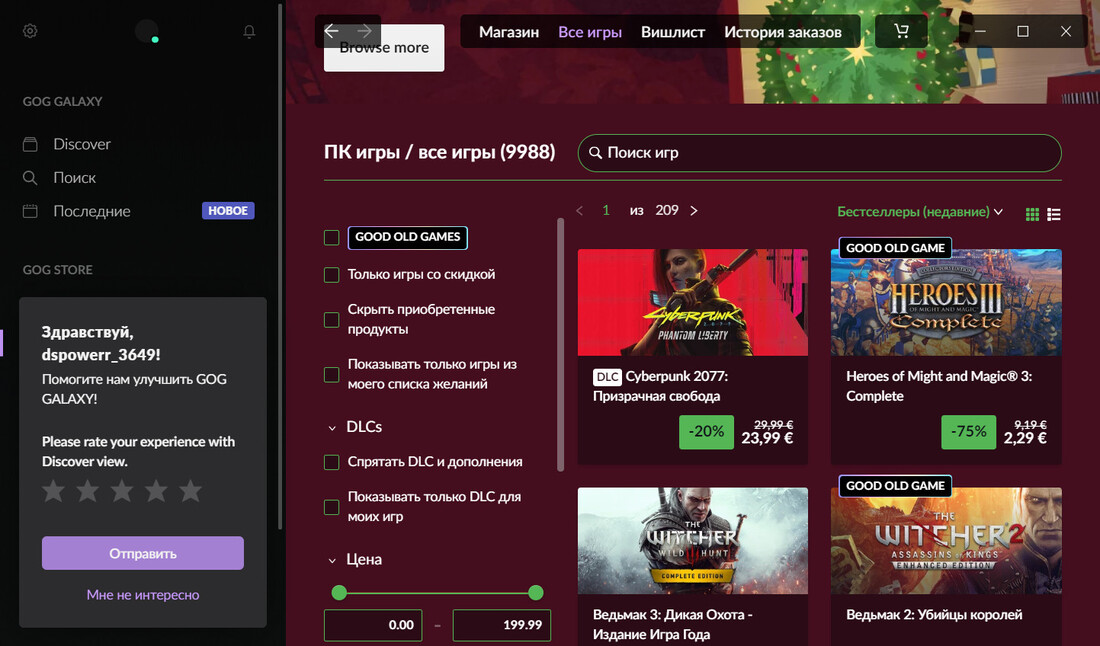Open the user profile avatar
The image size is (1100, 646).
click(147, 31)
